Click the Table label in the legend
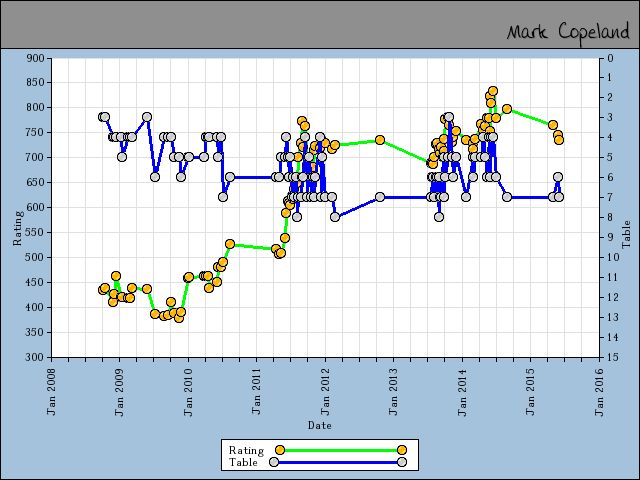This screenshot has width=640, height=480. coord(244,462)
